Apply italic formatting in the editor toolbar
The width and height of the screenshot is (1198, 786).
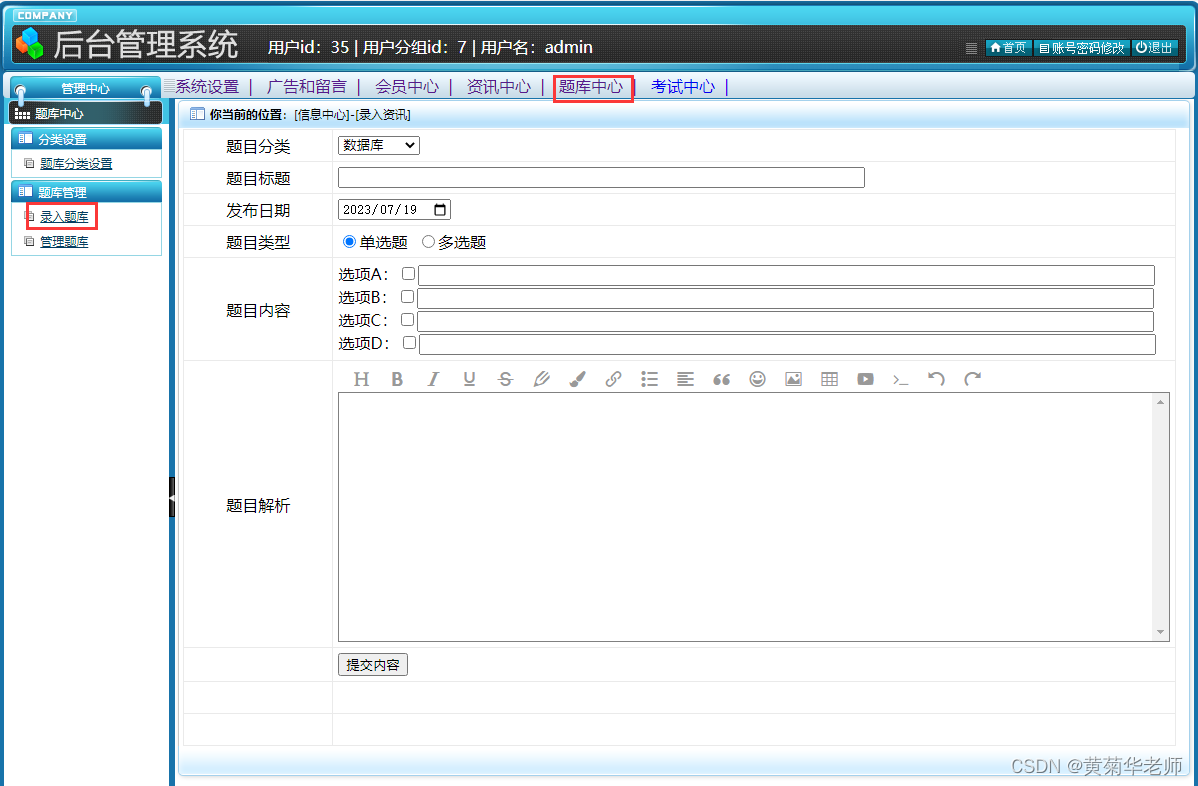(433, 379)
